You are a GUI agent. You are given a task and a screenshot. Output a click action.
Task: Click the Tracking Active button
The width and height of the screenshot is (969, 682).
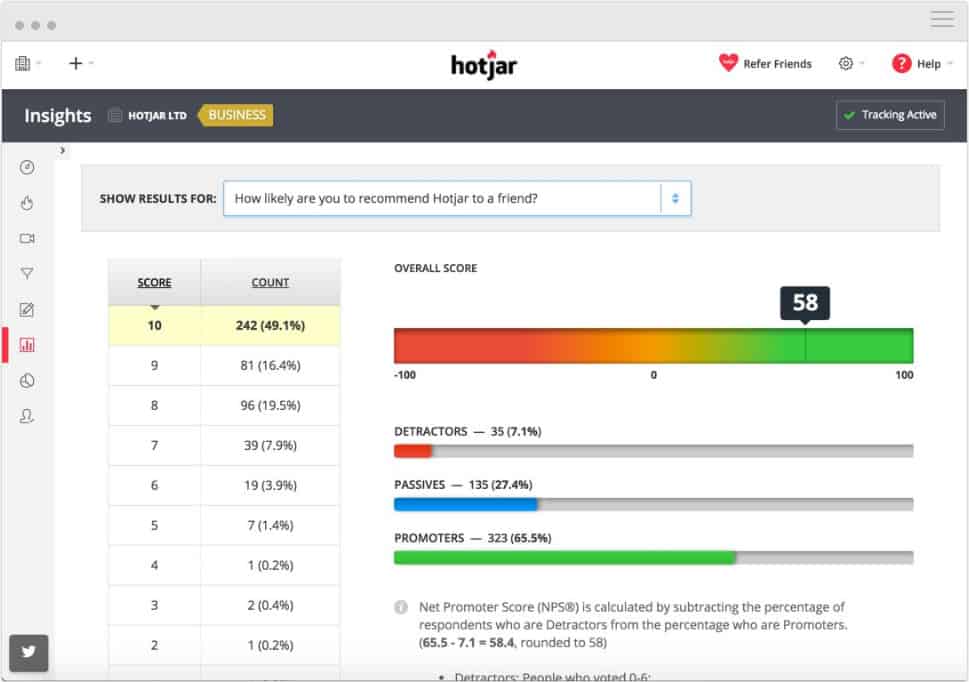coord(890,115)
